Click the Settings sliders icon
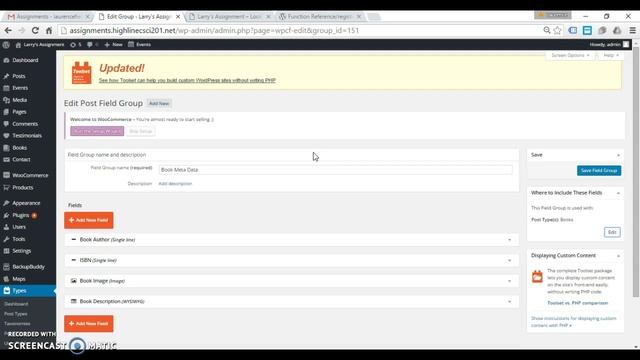The height and width of the screenshot is (360, 640). click(x=6, y=251)
